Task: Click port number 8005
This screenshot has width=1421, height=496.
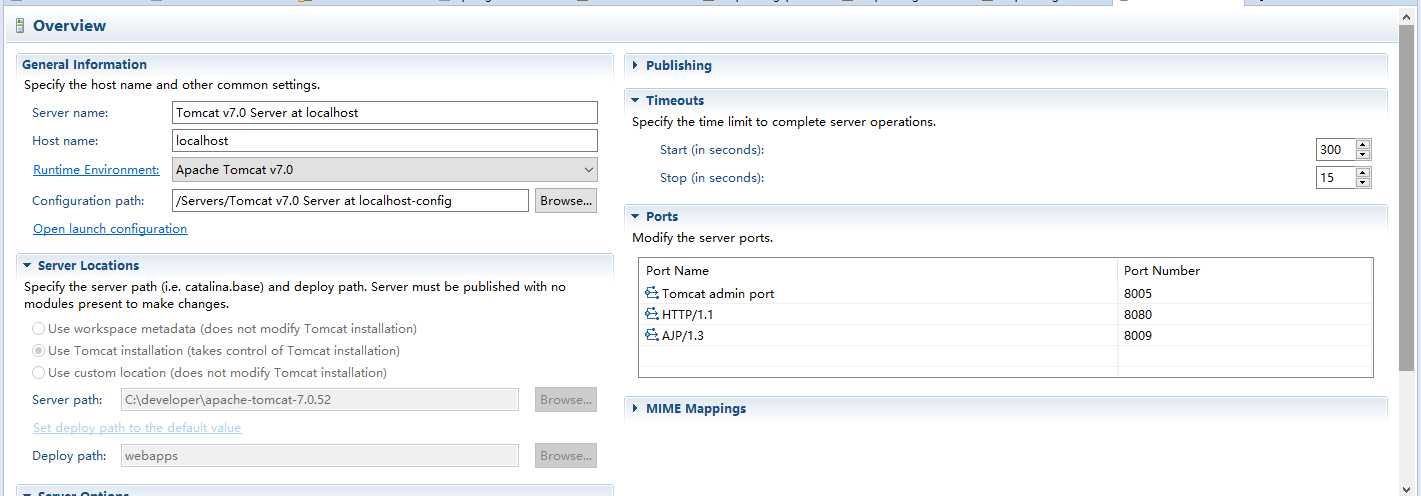Action: (x=1138, y=294)
